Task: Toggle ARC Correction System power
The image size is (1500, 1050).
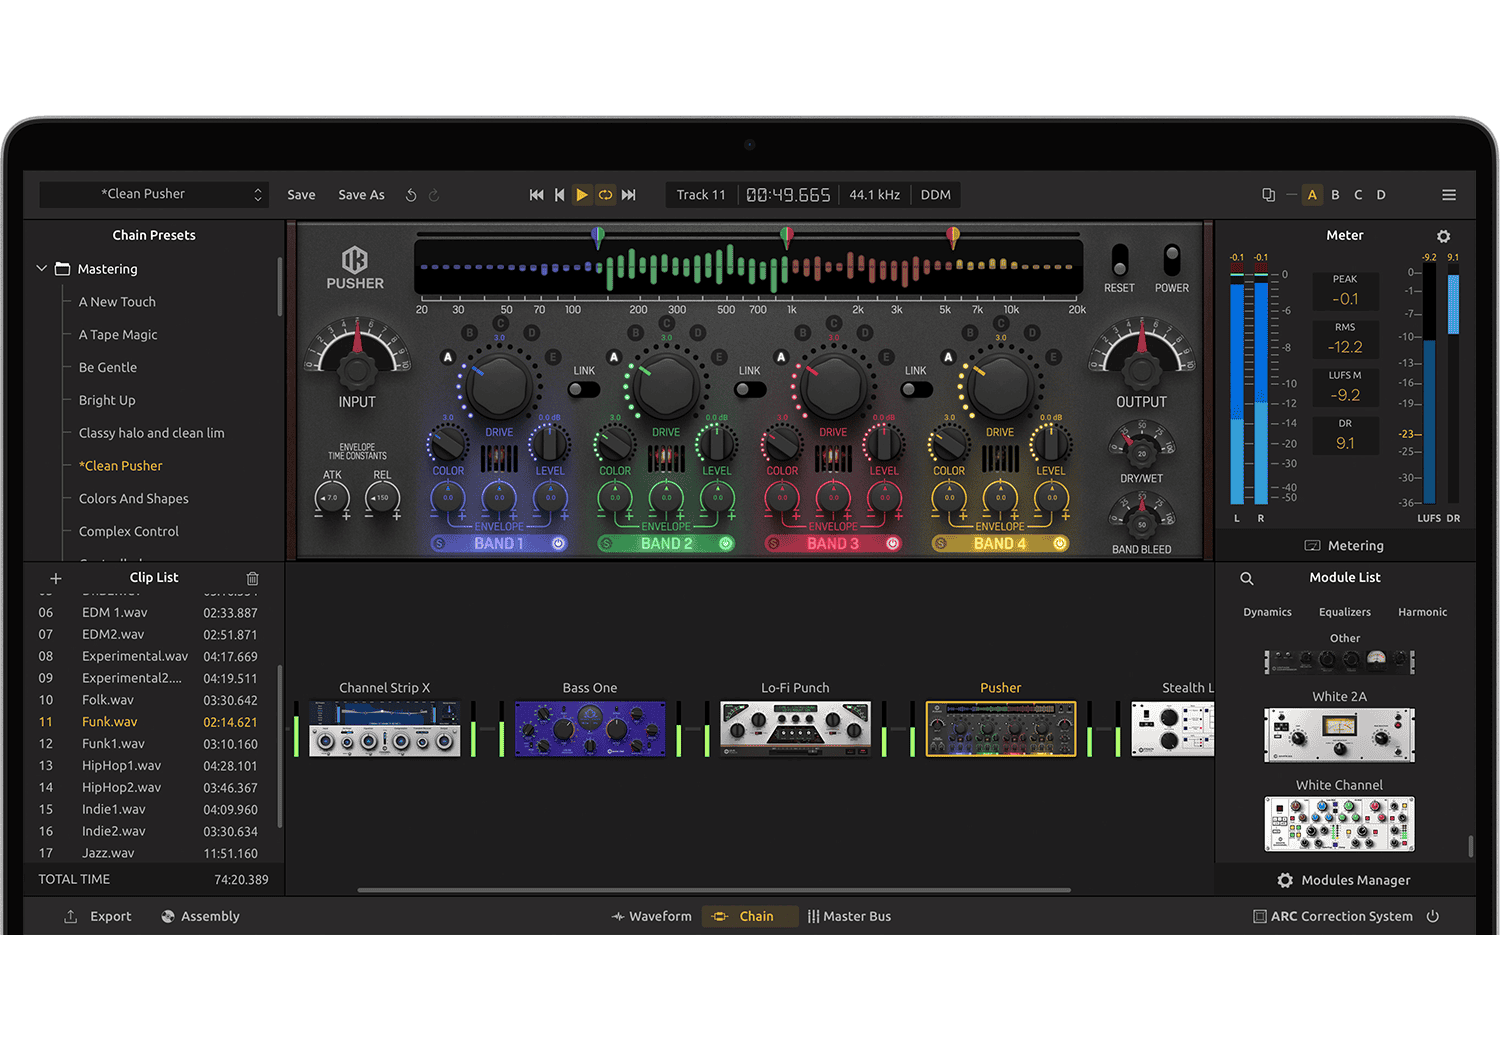Action: pyautogui.click(x=1432, y=916)
